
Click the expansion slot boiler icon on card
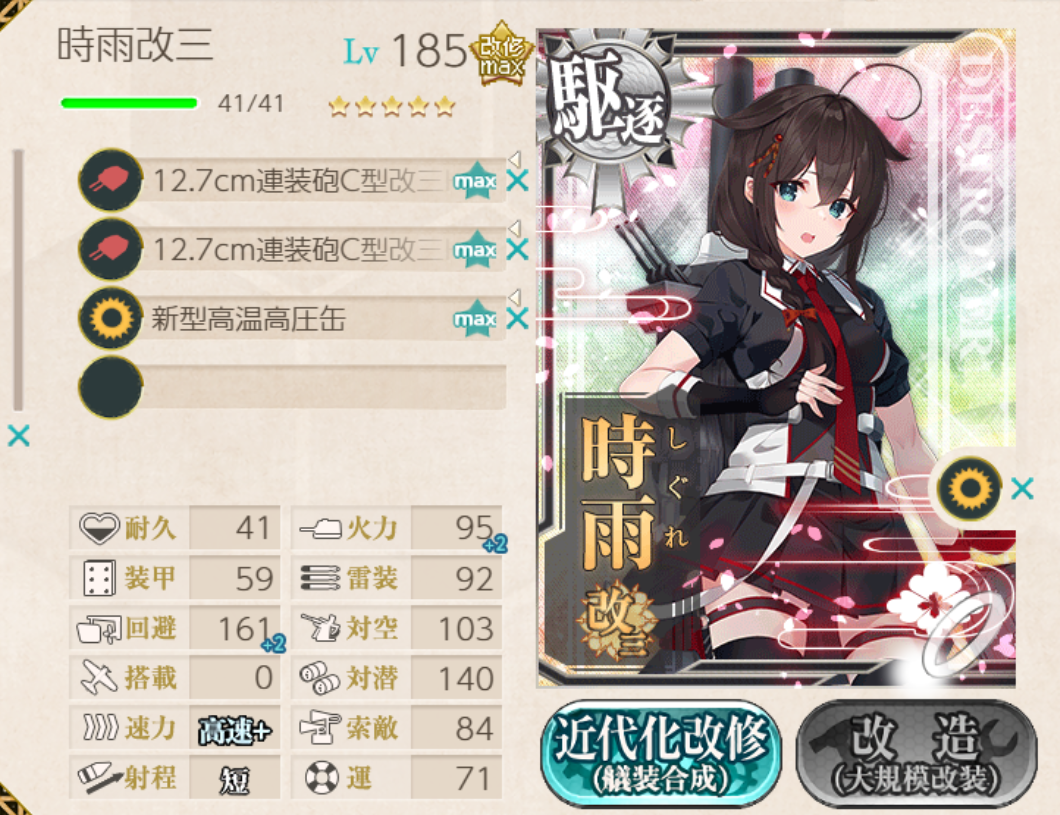pos(969,489)
